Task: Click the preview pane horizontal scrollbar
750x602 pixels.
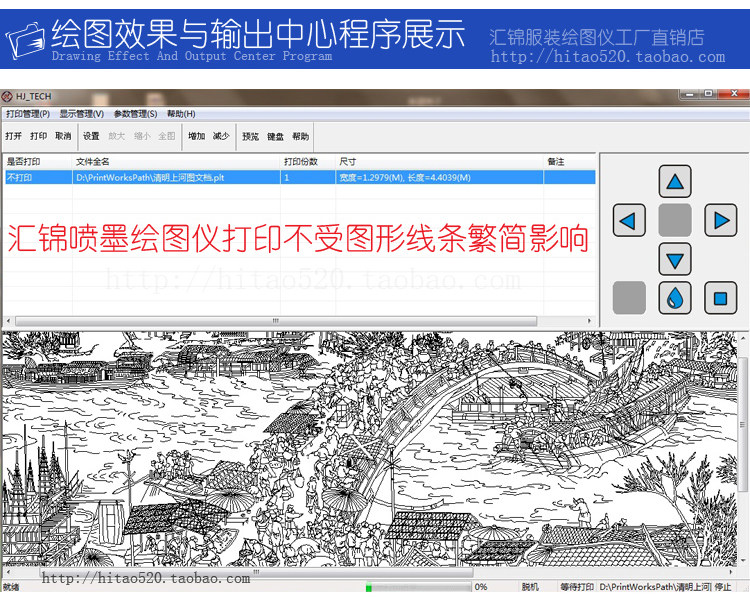Action: pos(256,571)
